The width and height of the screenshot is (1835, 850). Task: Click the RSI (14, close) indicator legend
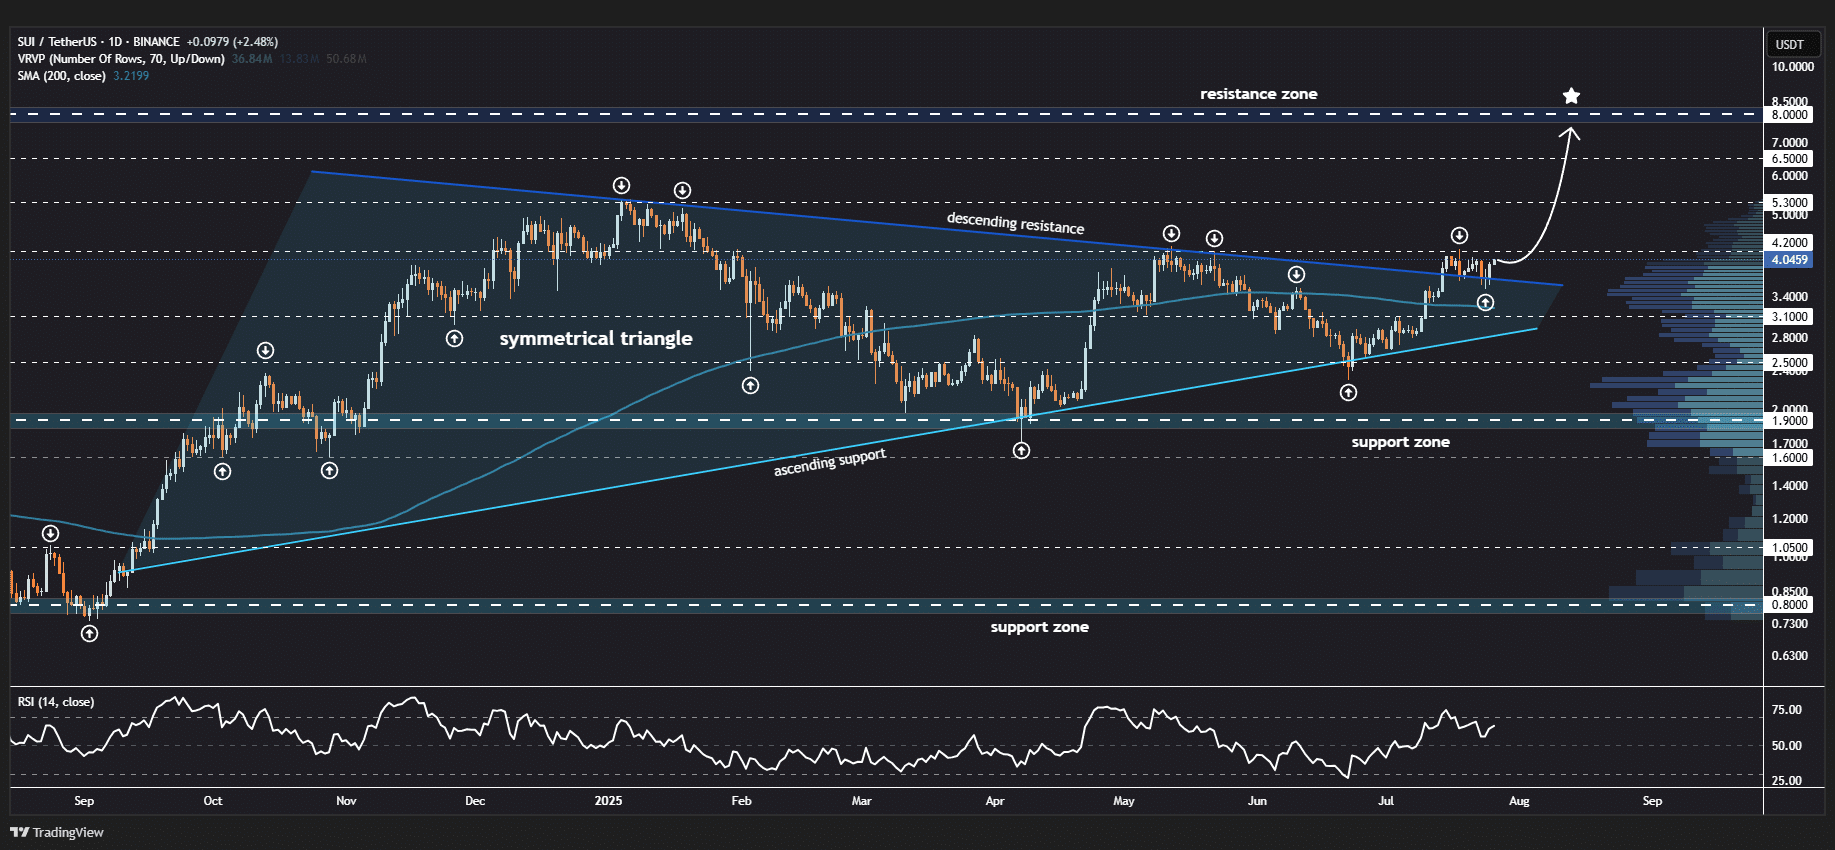pos(56,702)
